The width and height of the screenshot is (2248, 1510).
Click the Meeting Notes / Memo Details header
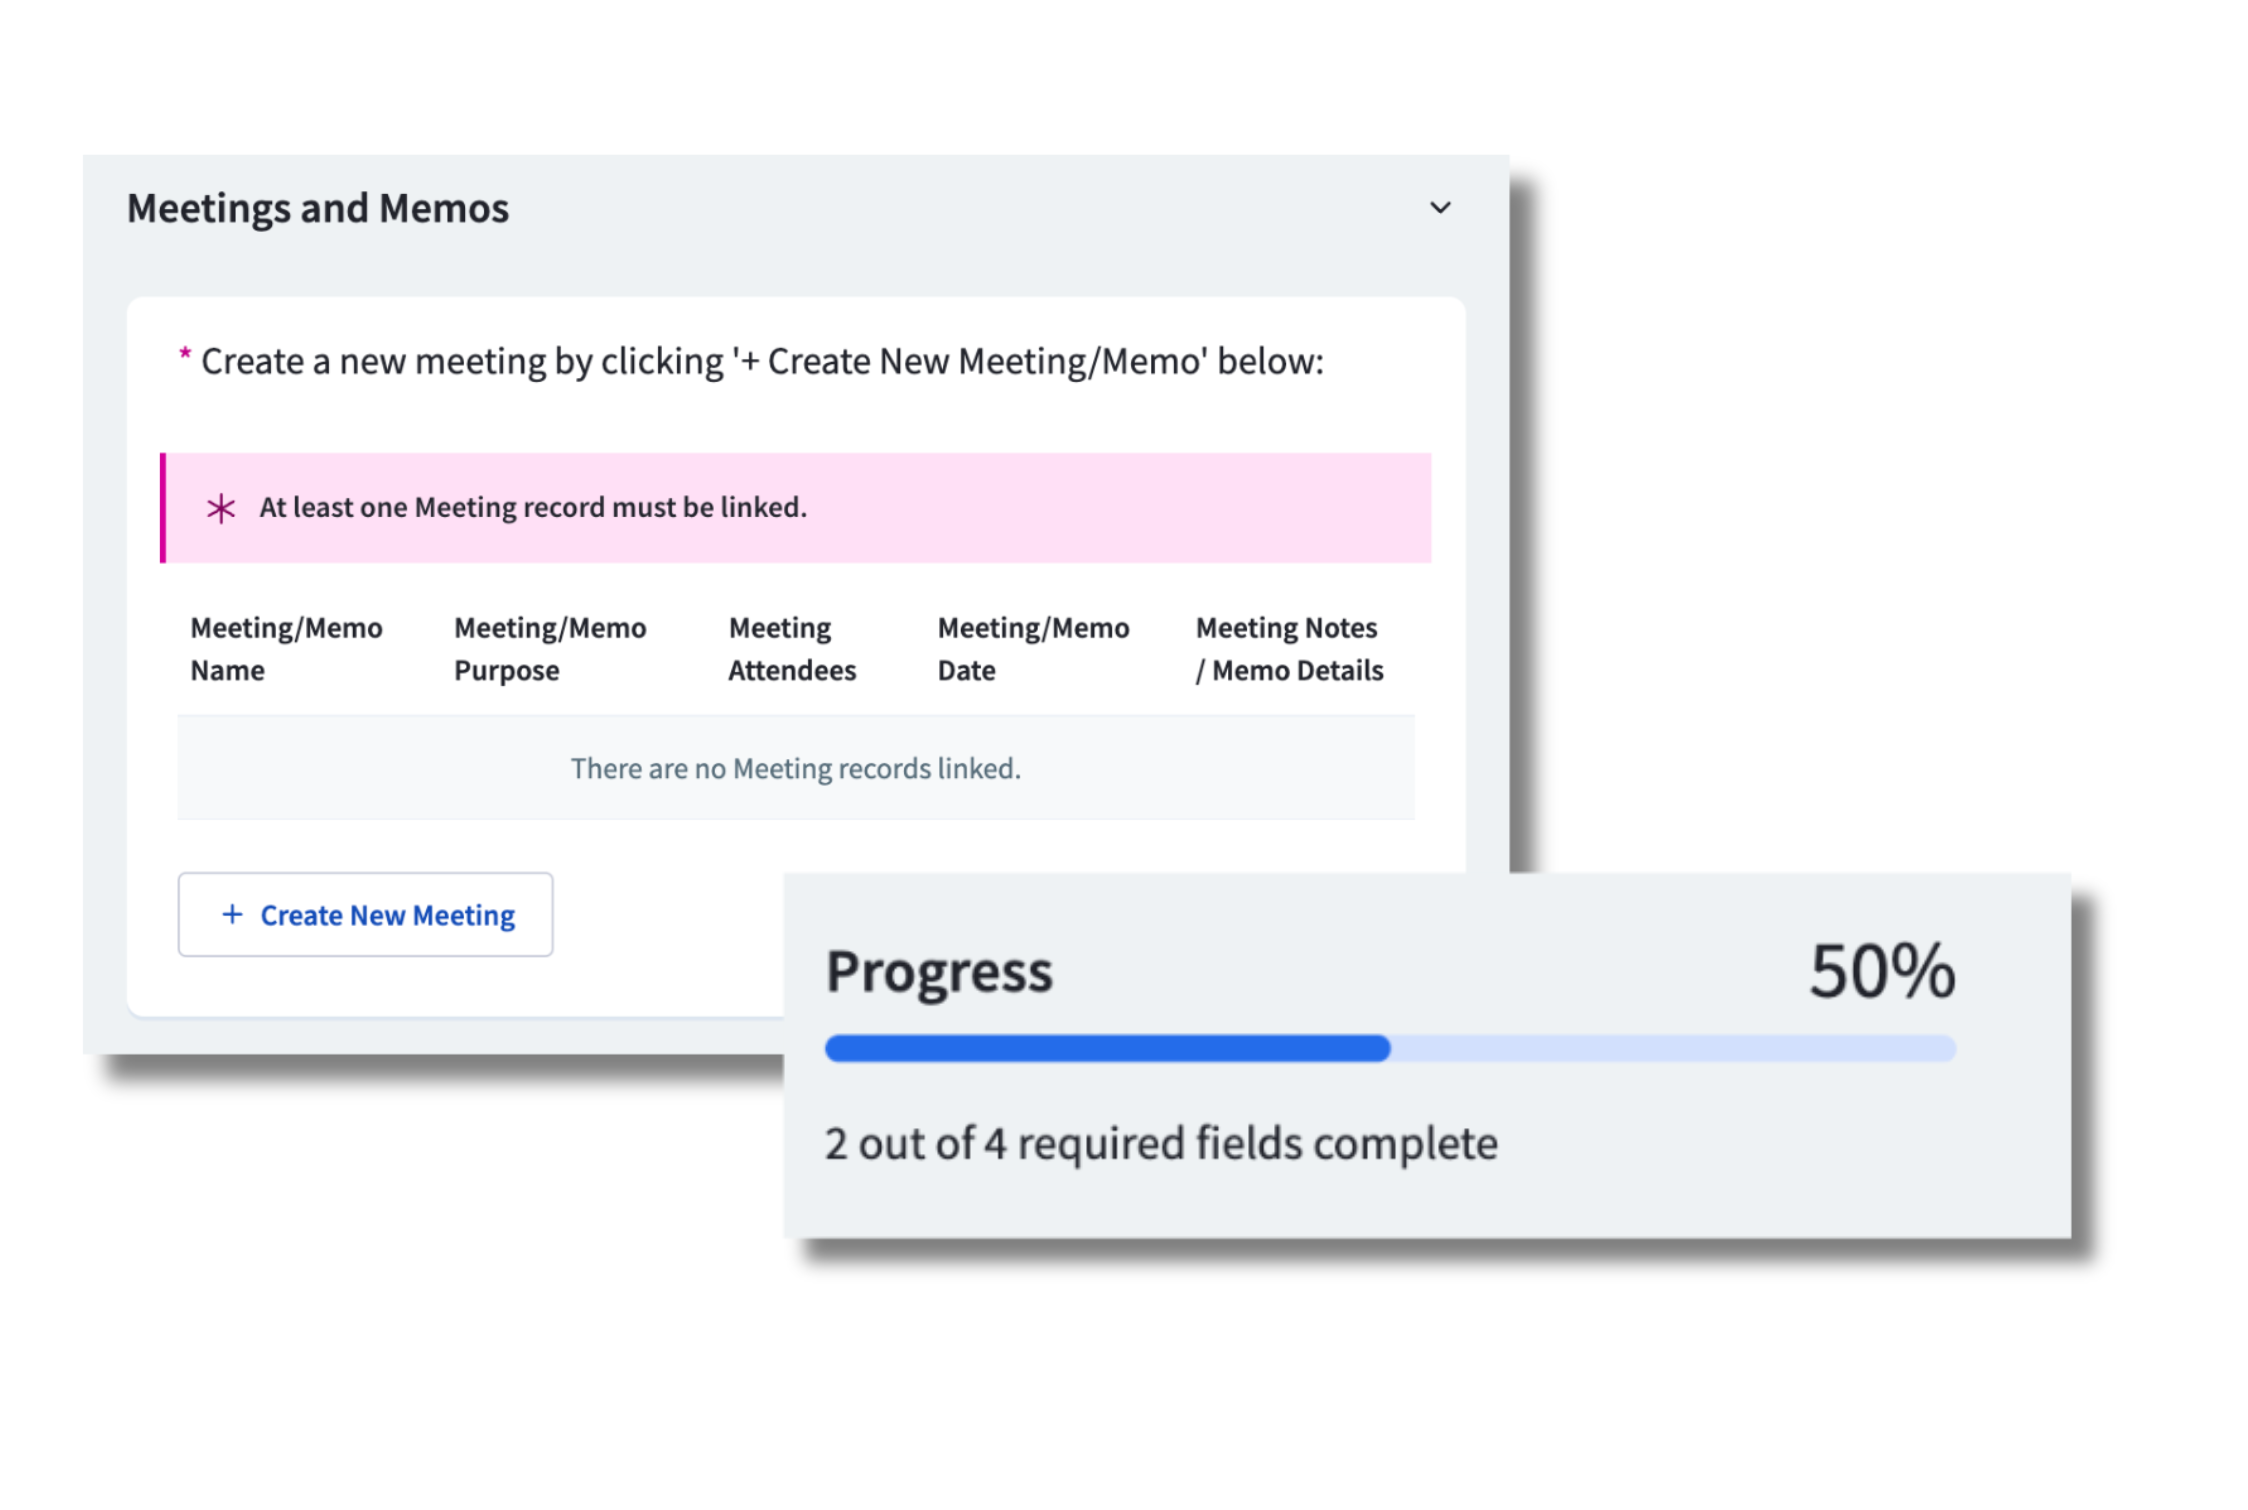1289,648
